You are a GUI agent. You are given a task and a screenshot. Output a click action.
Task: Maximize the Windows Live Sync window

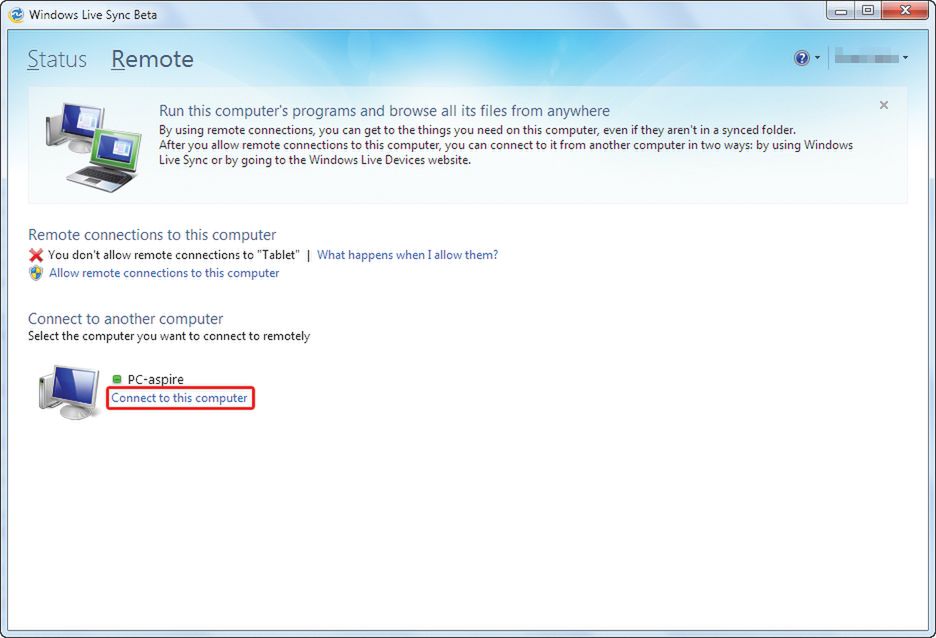click(868, 11)
